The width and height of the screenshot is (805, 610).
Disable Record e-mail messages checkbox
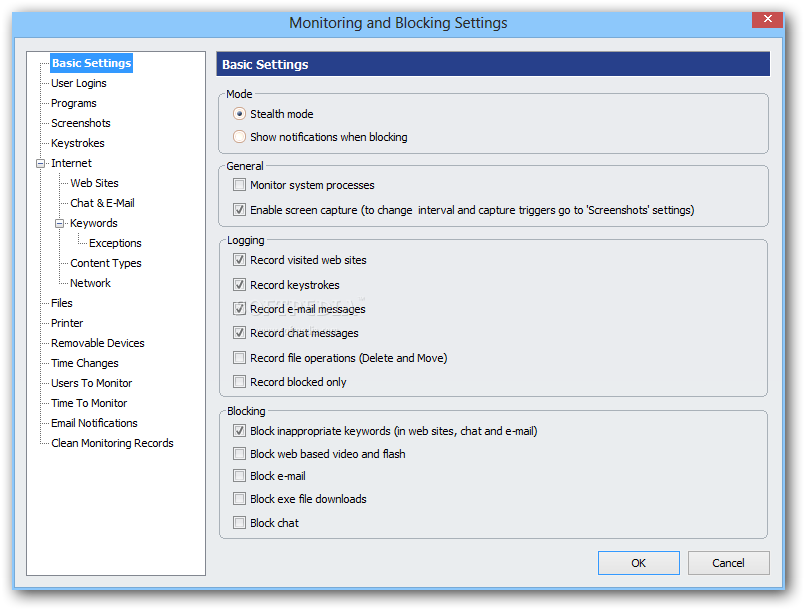click(x=239, y=309)
